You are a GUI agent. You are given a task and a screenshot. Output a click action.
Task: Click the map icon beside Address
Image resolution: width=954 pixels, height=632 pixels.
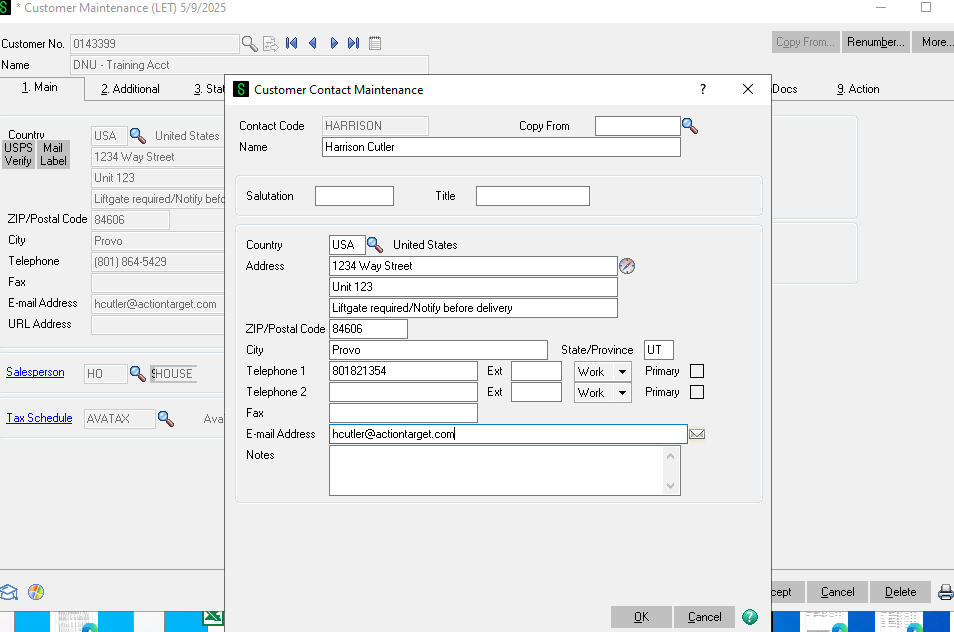click(627, 266)
